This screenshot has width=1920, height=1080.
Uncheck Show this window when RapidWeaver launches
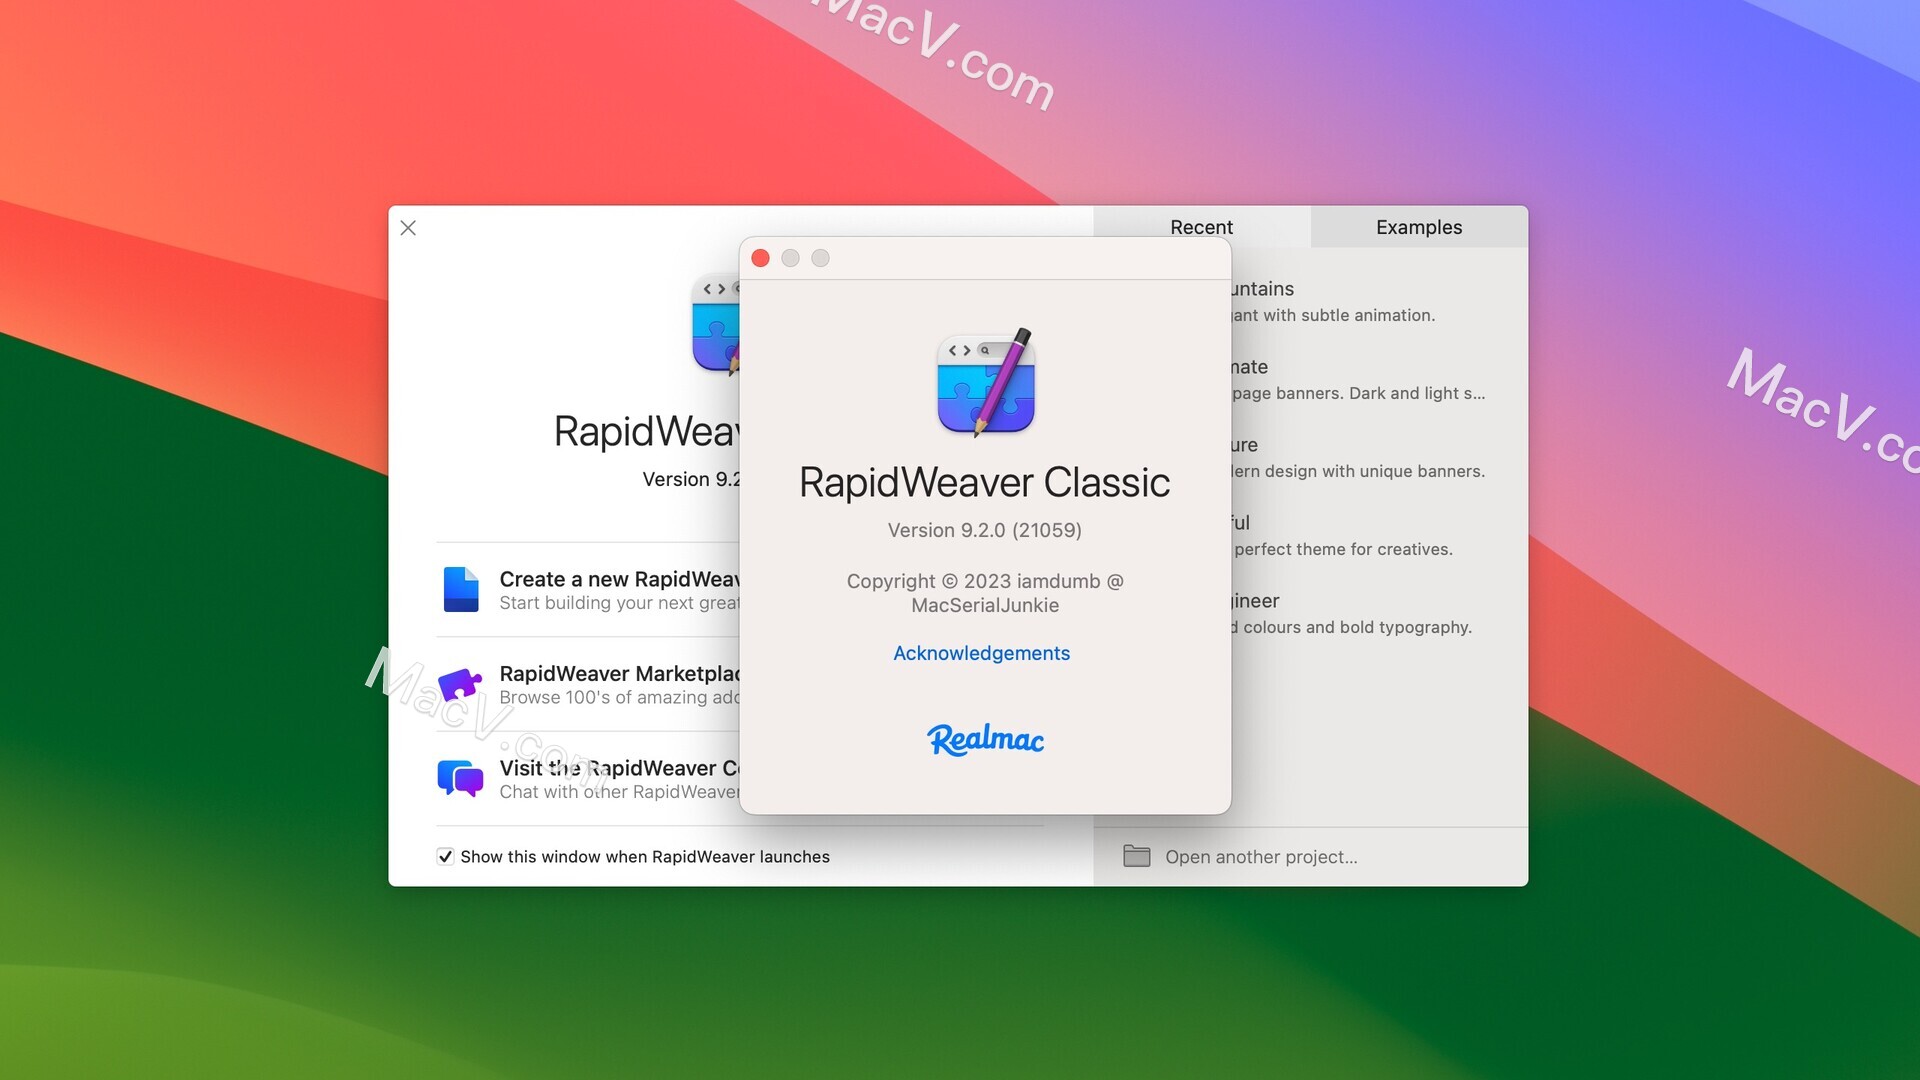point(445,856)
